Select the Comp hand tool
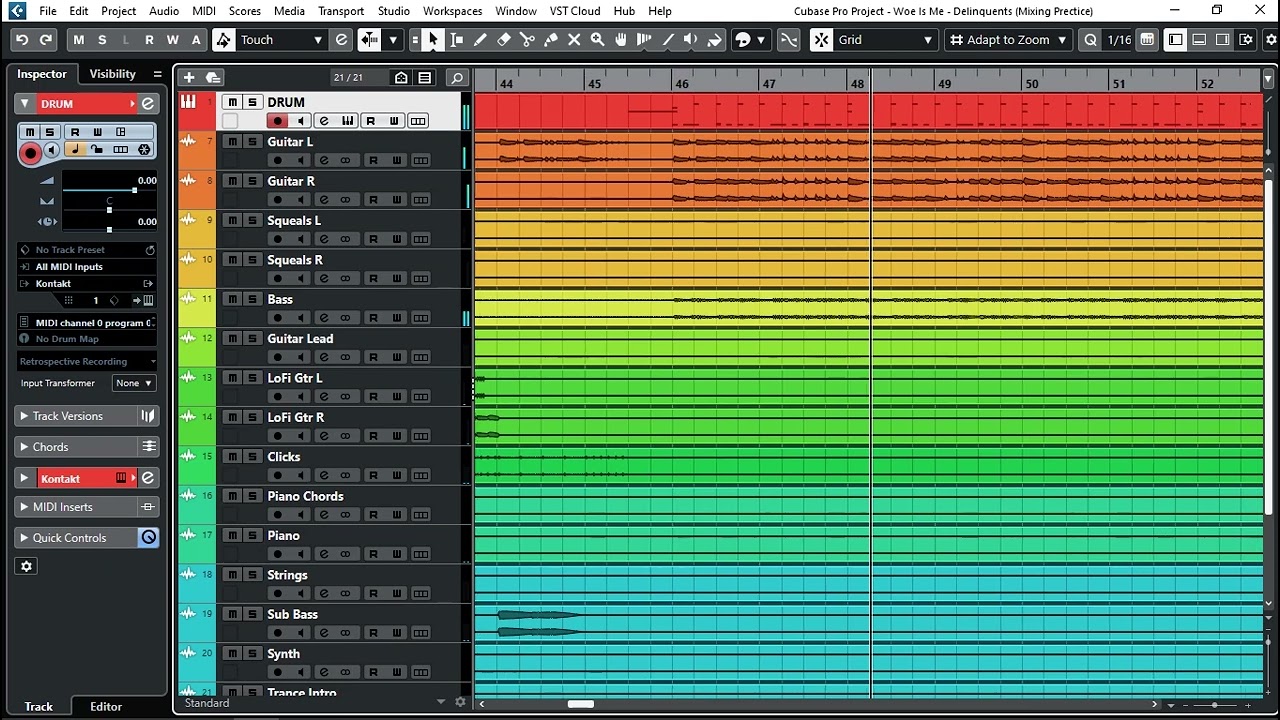Viewport: 1280px width, 720px height. [x=621, y=40]
